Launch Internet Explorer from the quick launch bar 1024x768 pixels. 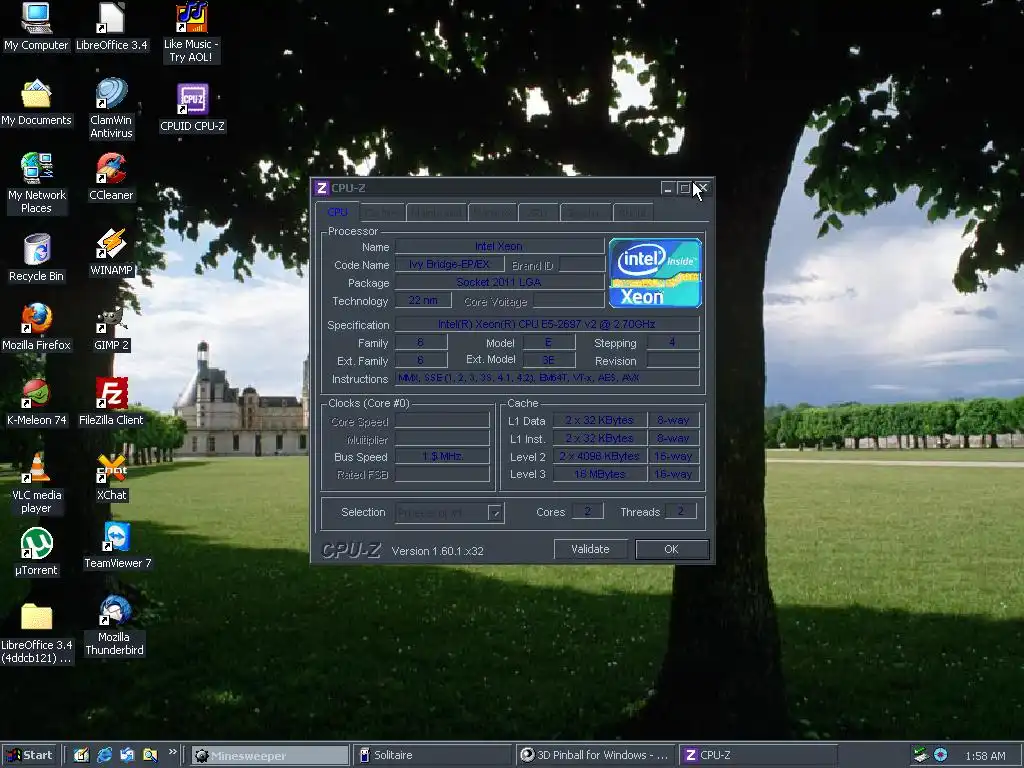[x=104, y=755]
